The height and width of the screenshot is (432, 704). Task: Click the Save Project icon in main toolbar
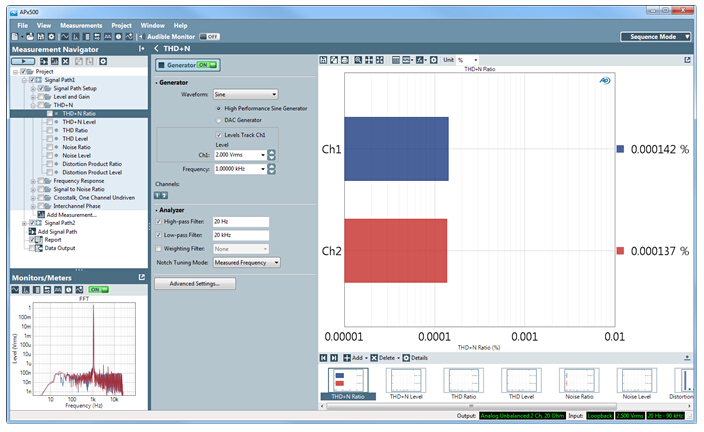tap(40, 37)
